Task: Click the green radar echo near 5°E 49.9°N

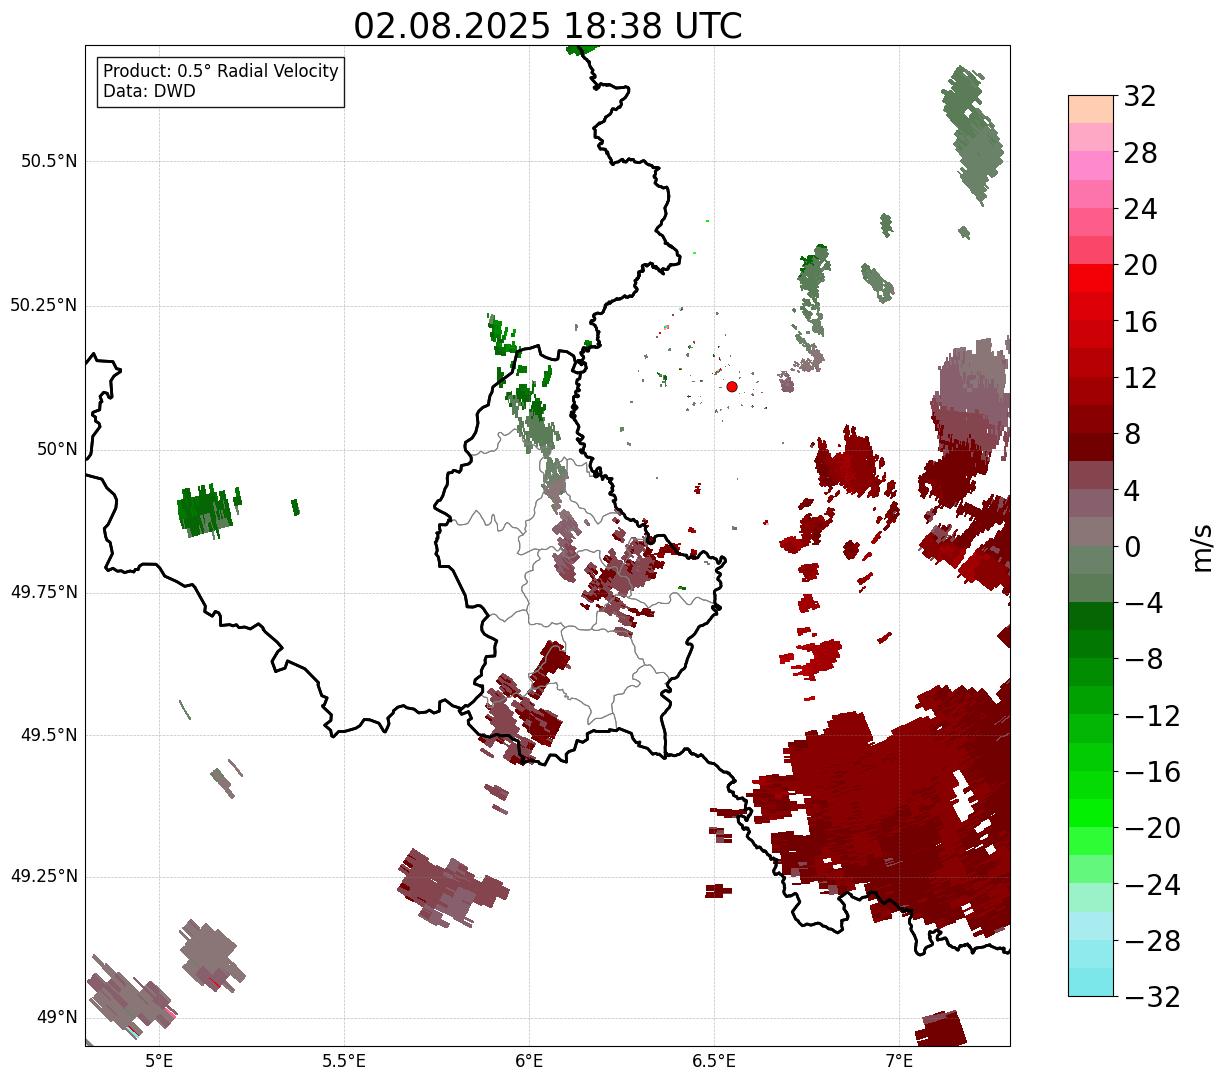Action: 207,510
